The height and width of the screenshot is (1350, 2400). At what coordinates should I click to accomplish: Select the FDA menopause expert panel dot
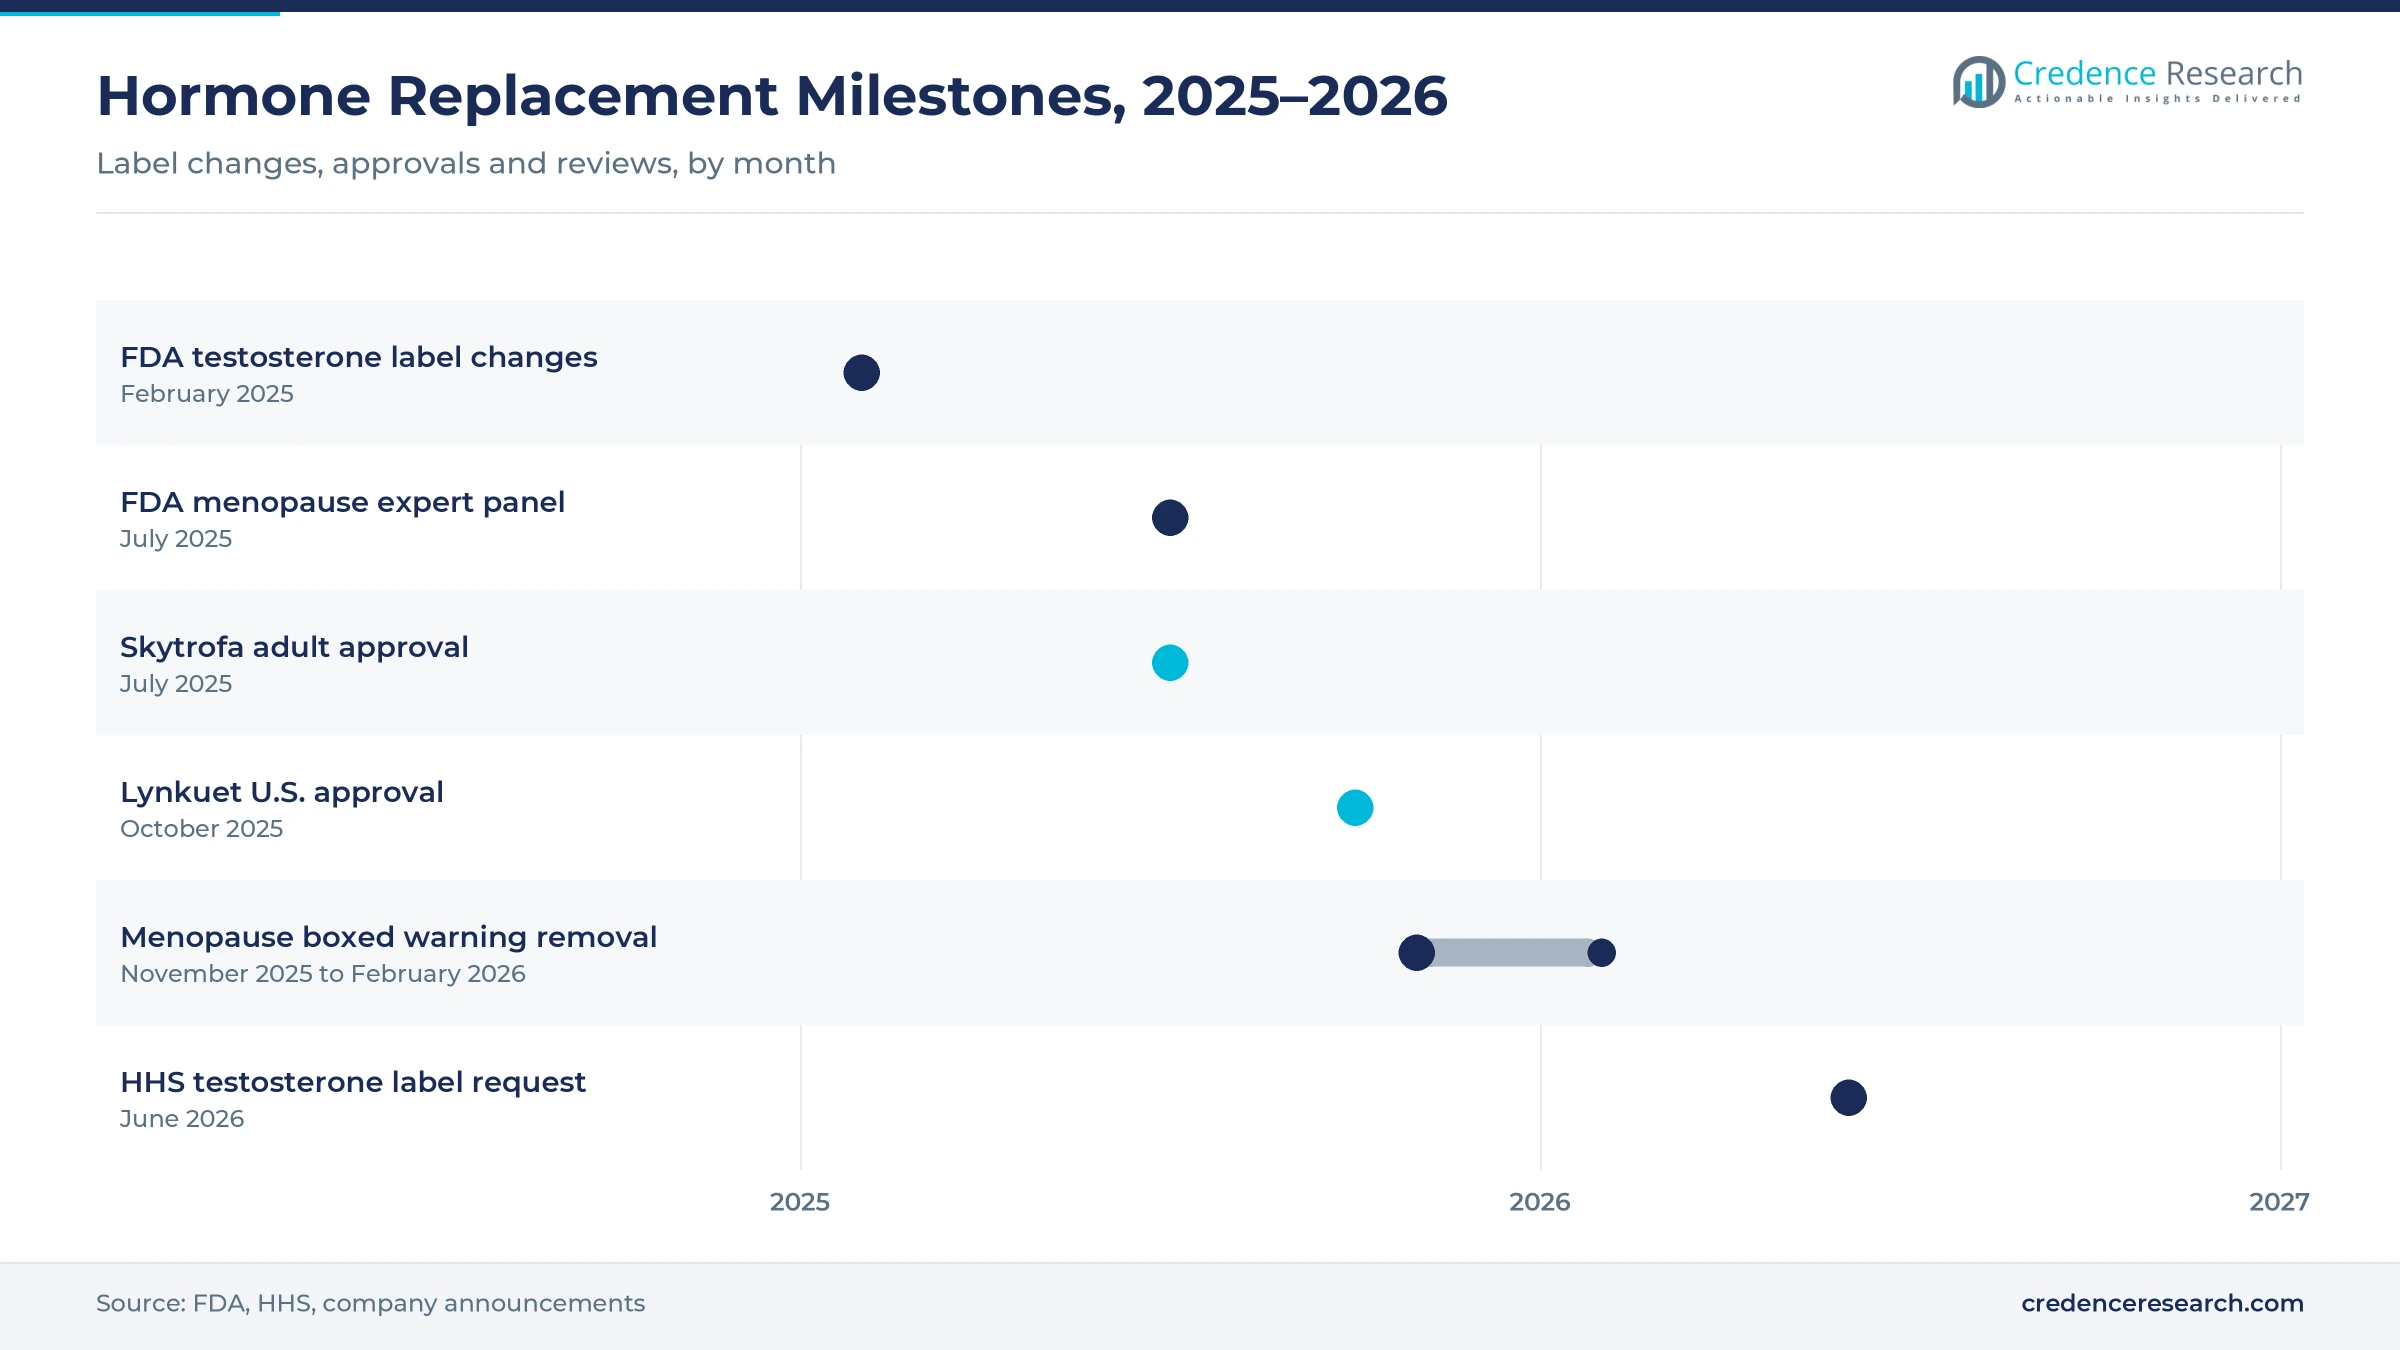point(1170,518)
